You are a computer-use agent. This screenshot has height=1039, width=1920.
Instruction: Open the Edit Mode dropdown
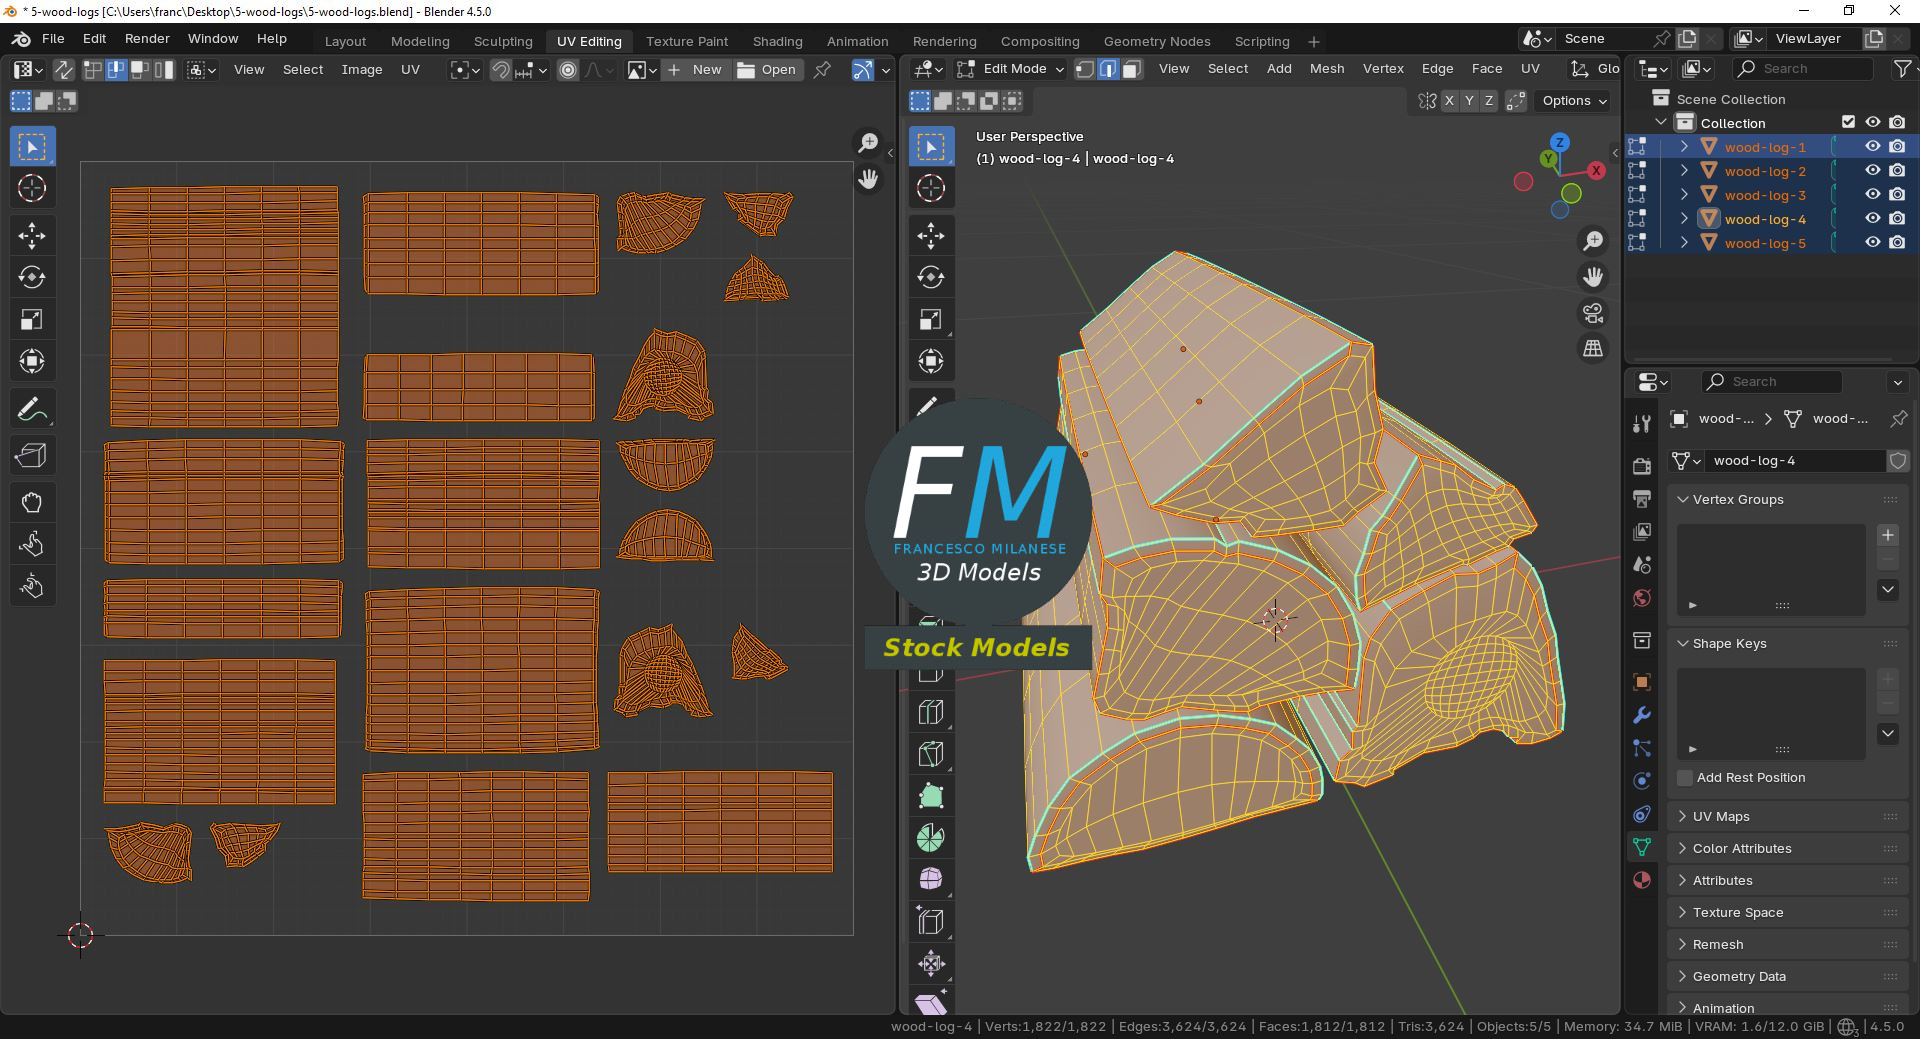[x=1011, y=69]
